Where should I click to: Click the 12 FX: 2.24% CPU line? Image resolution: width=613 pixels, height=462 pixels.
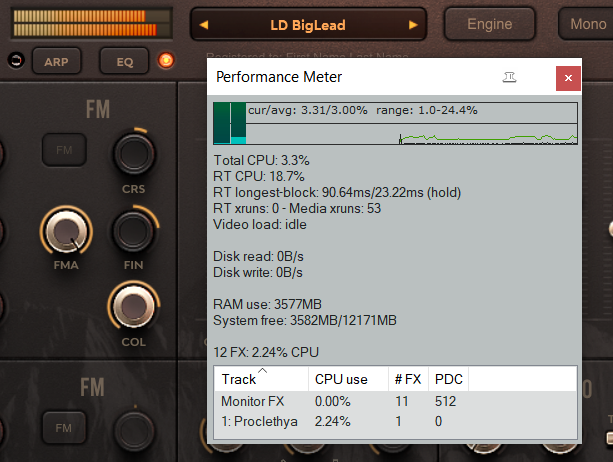[x=266, y=353]
